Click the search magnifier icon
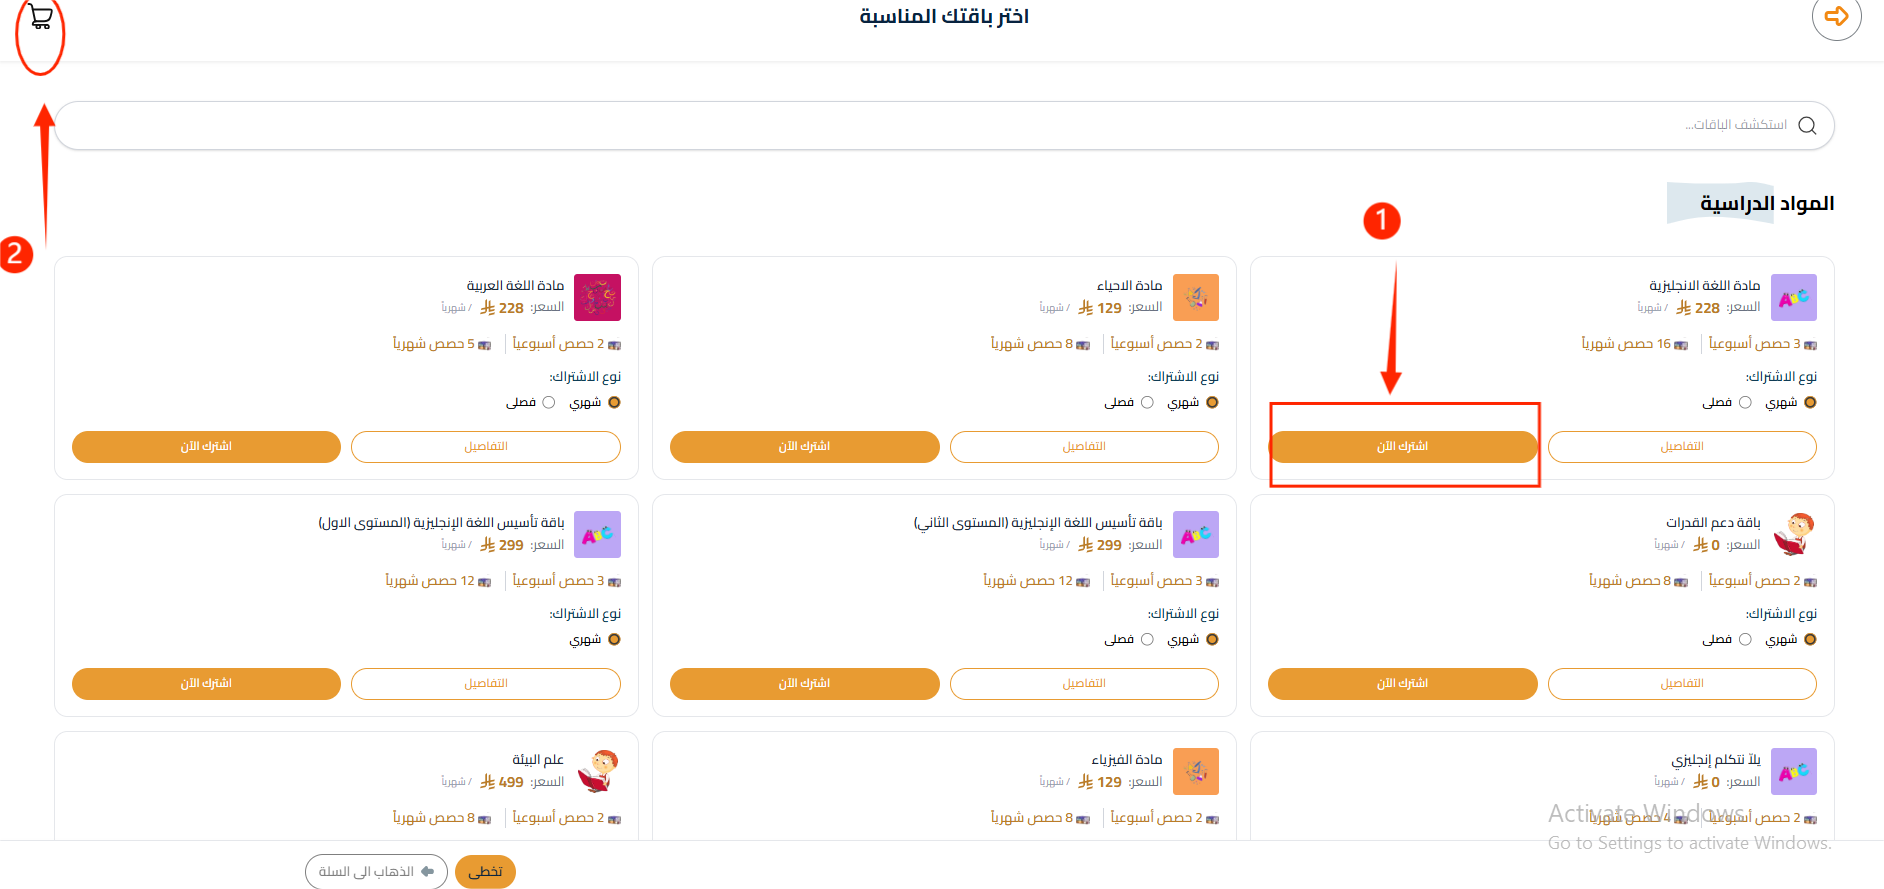This screenshot has width=1884, height=889. point(1807,125)
